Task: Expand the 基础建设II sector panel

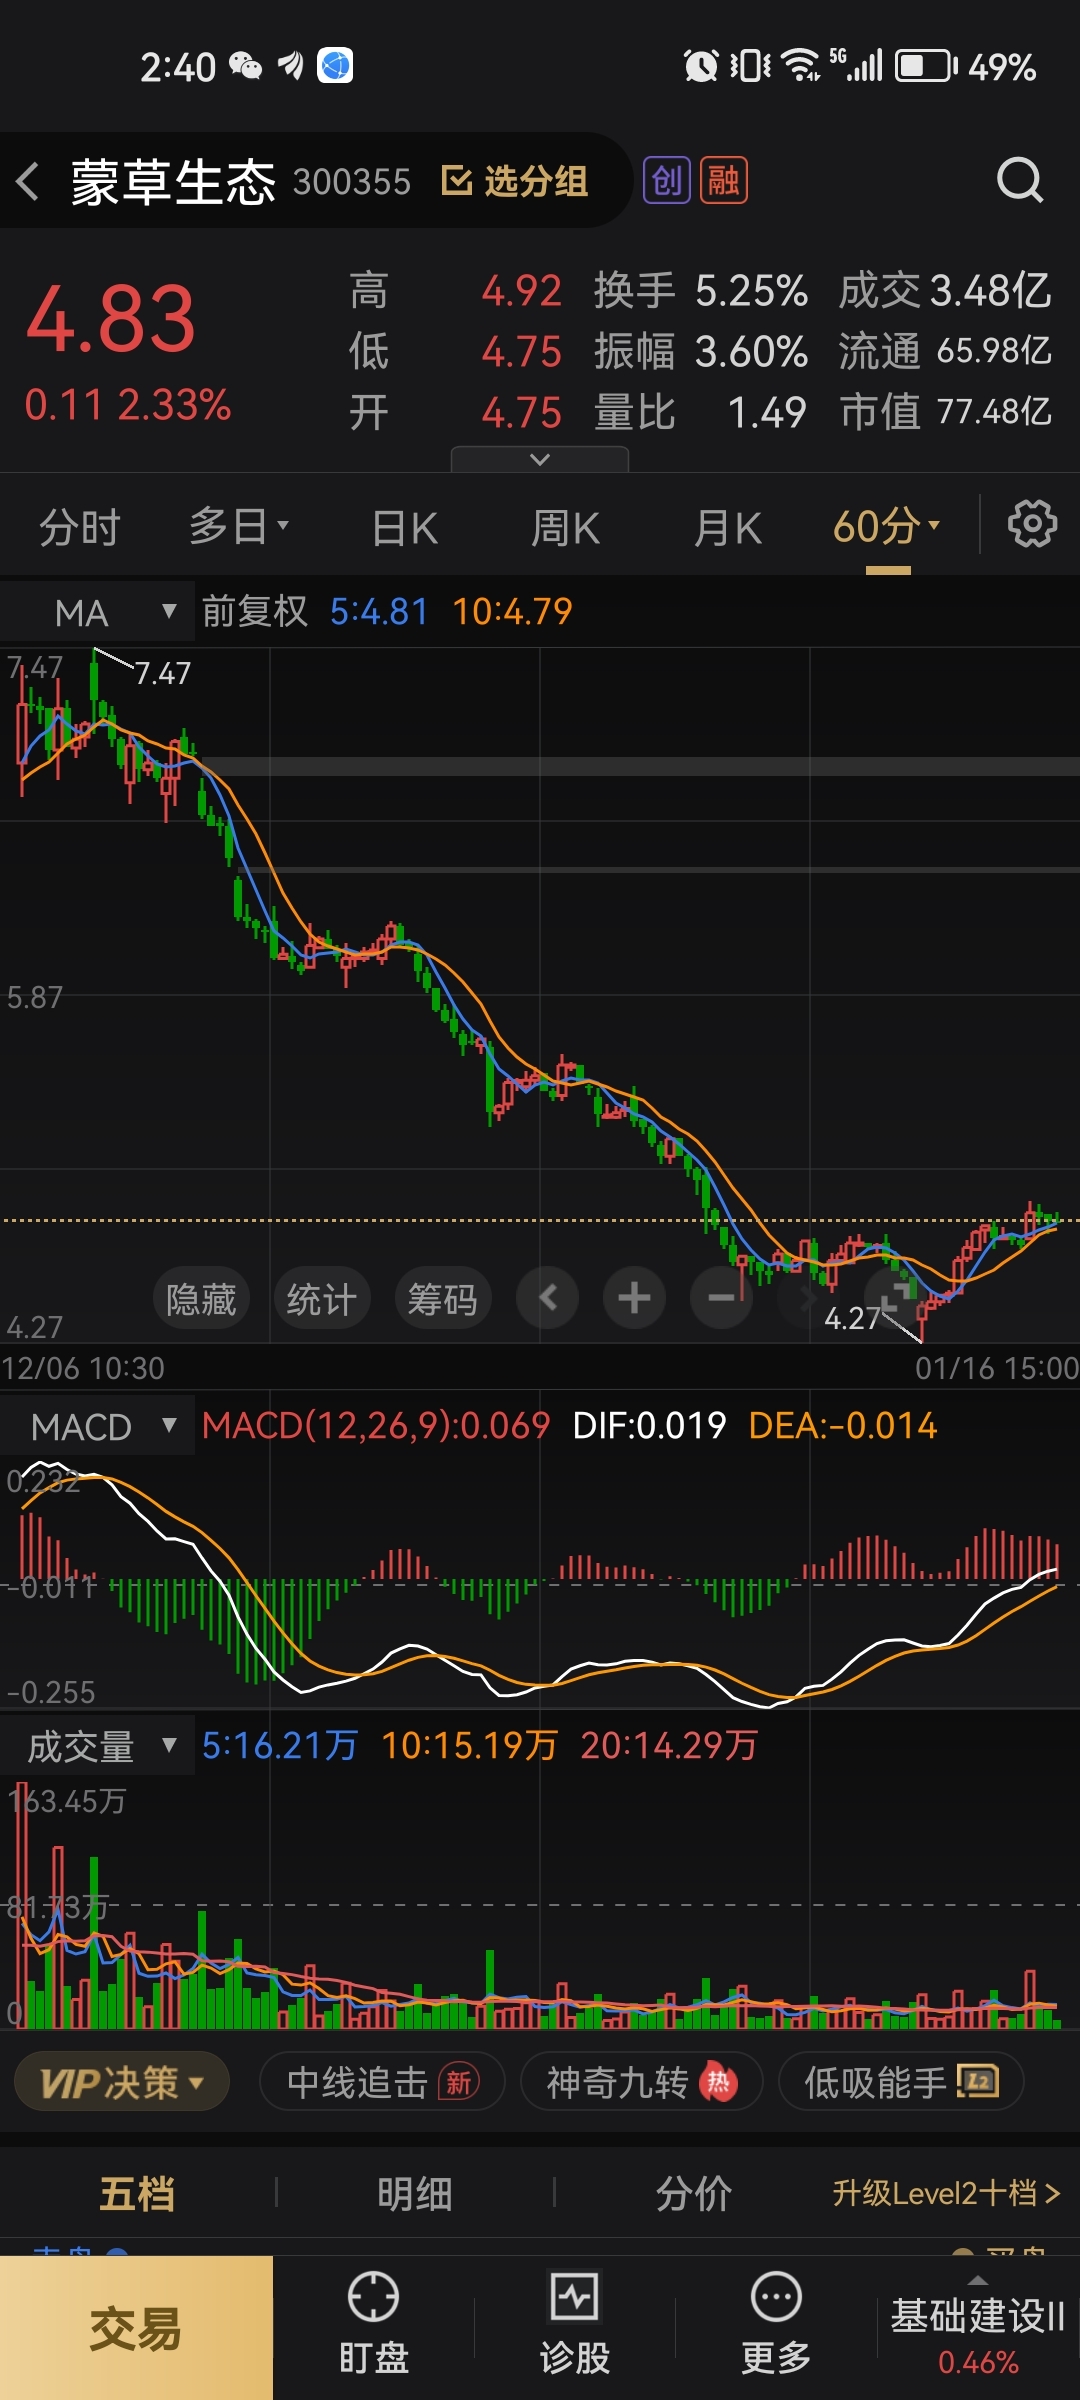Action: [978, 2330]
